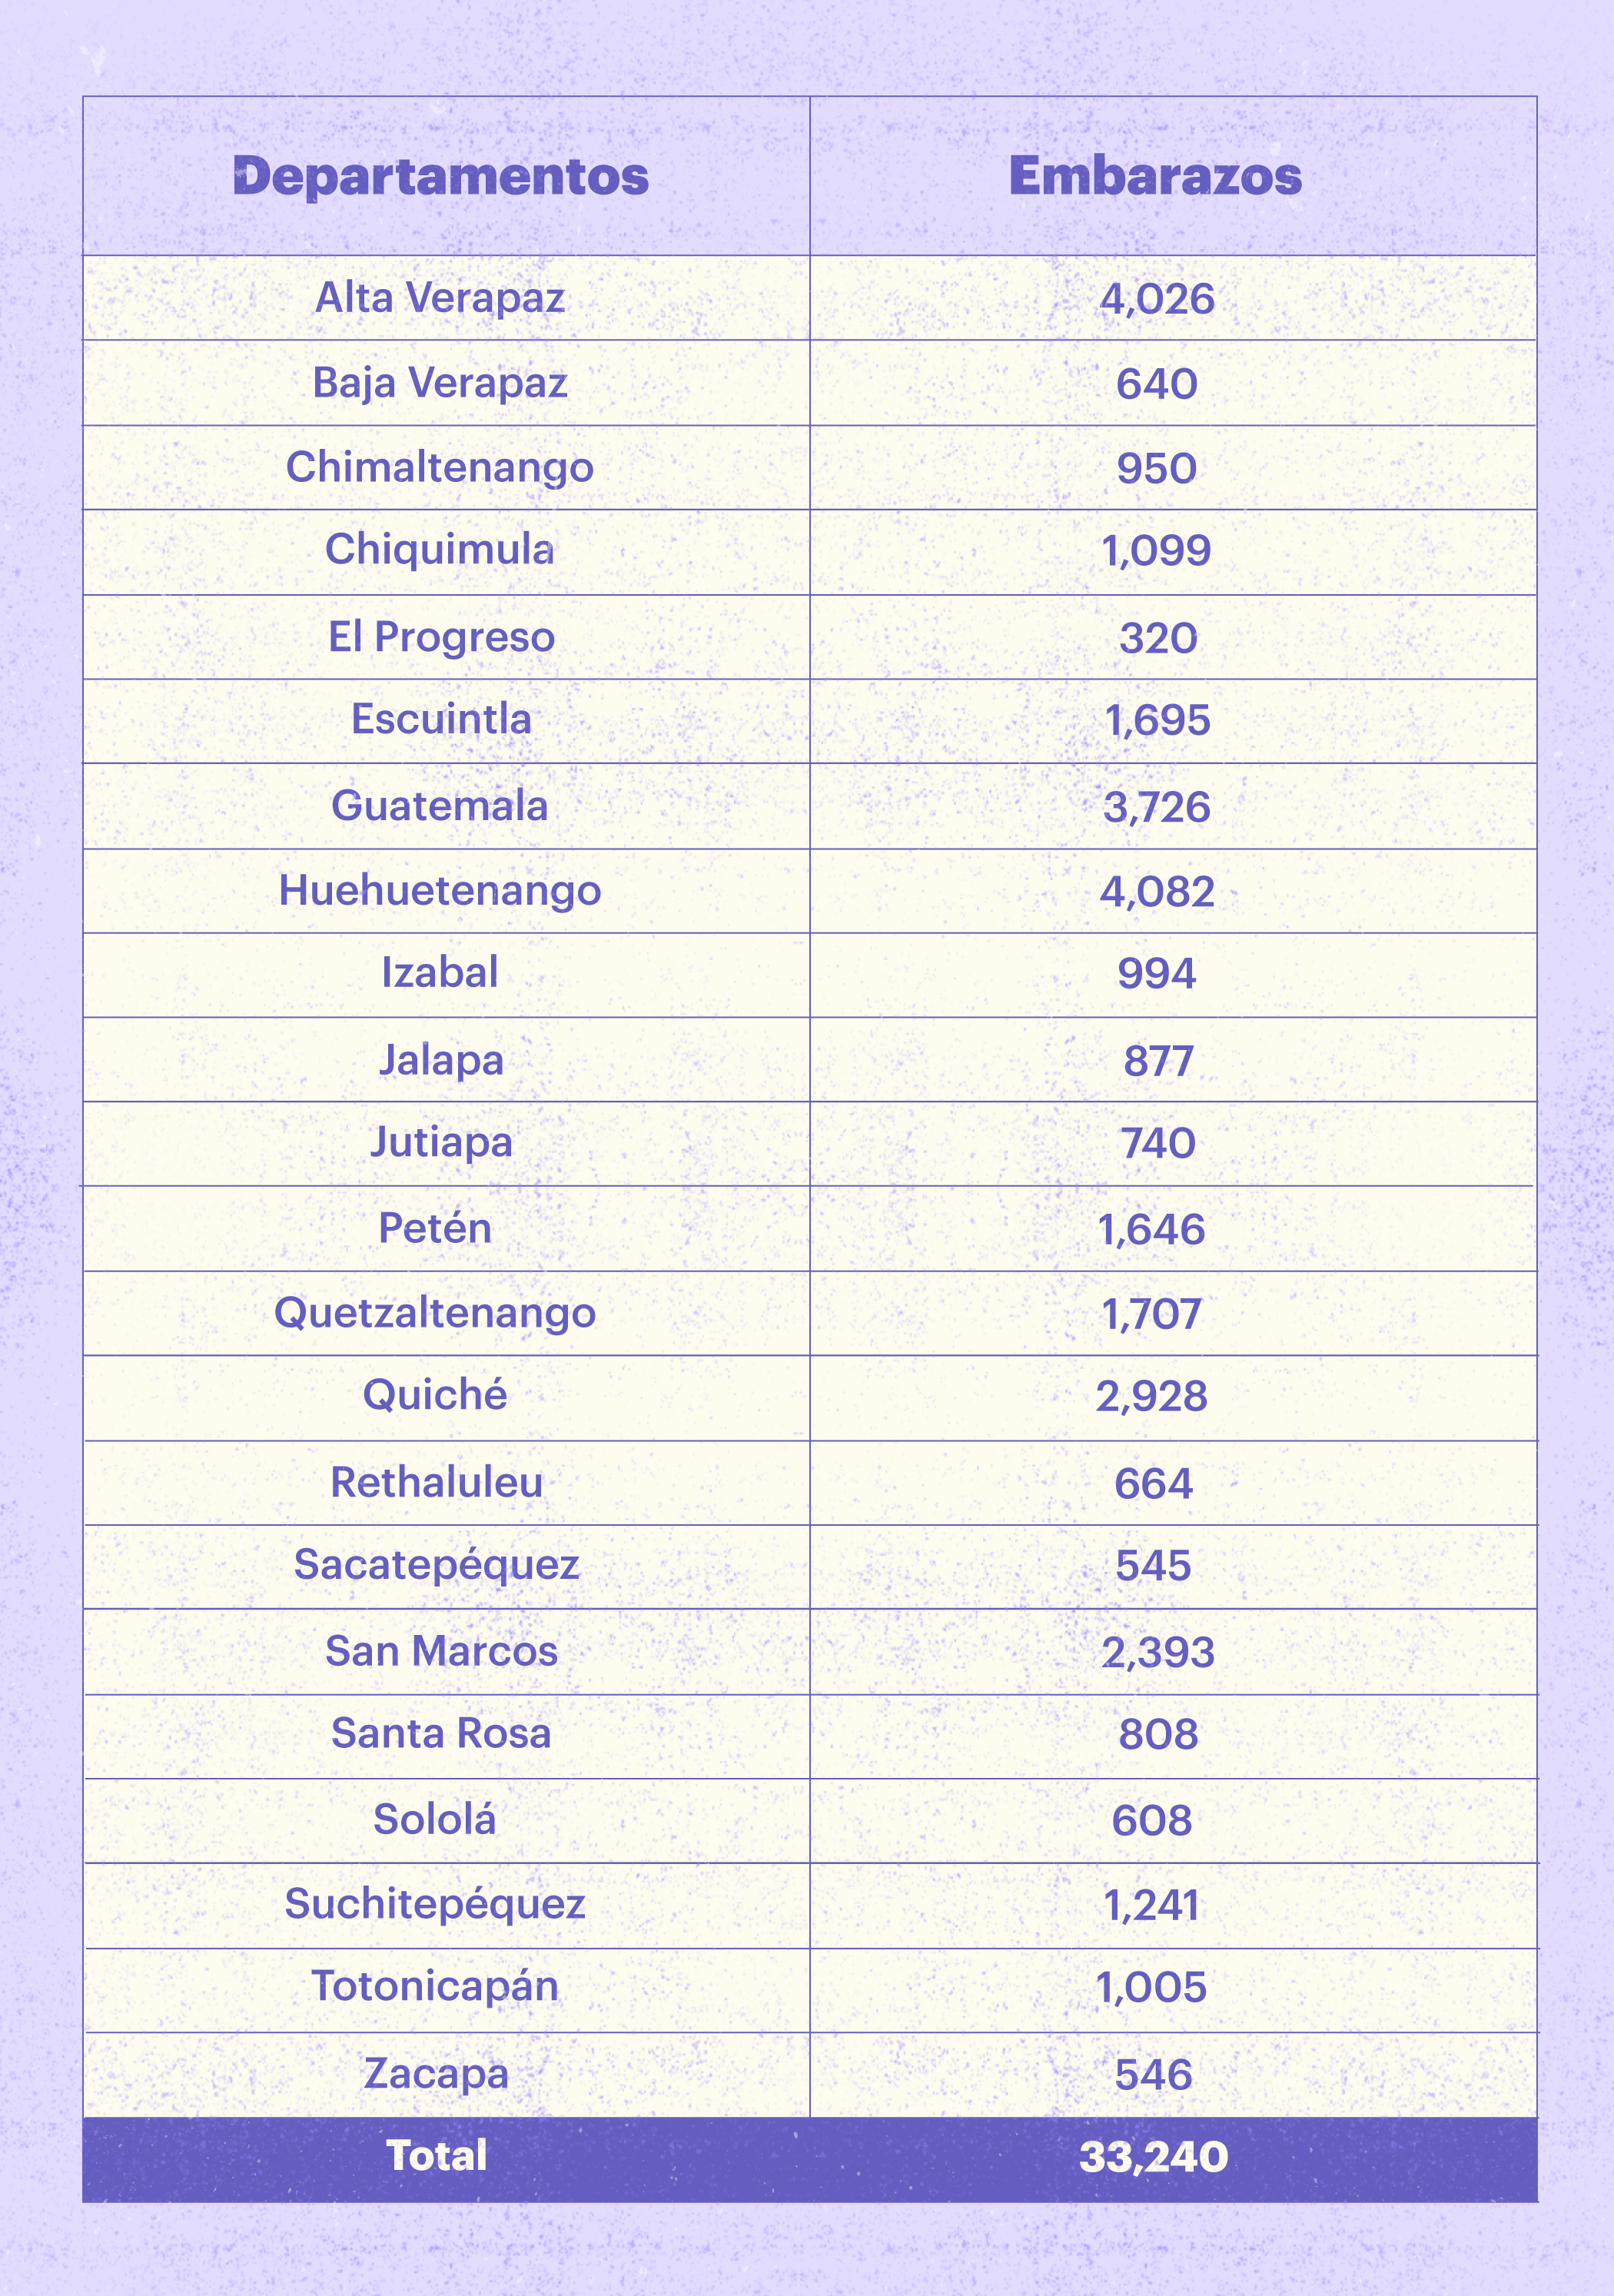Select the Quiché value 2,928

pyautogui.click(x=1151, y=1397)
